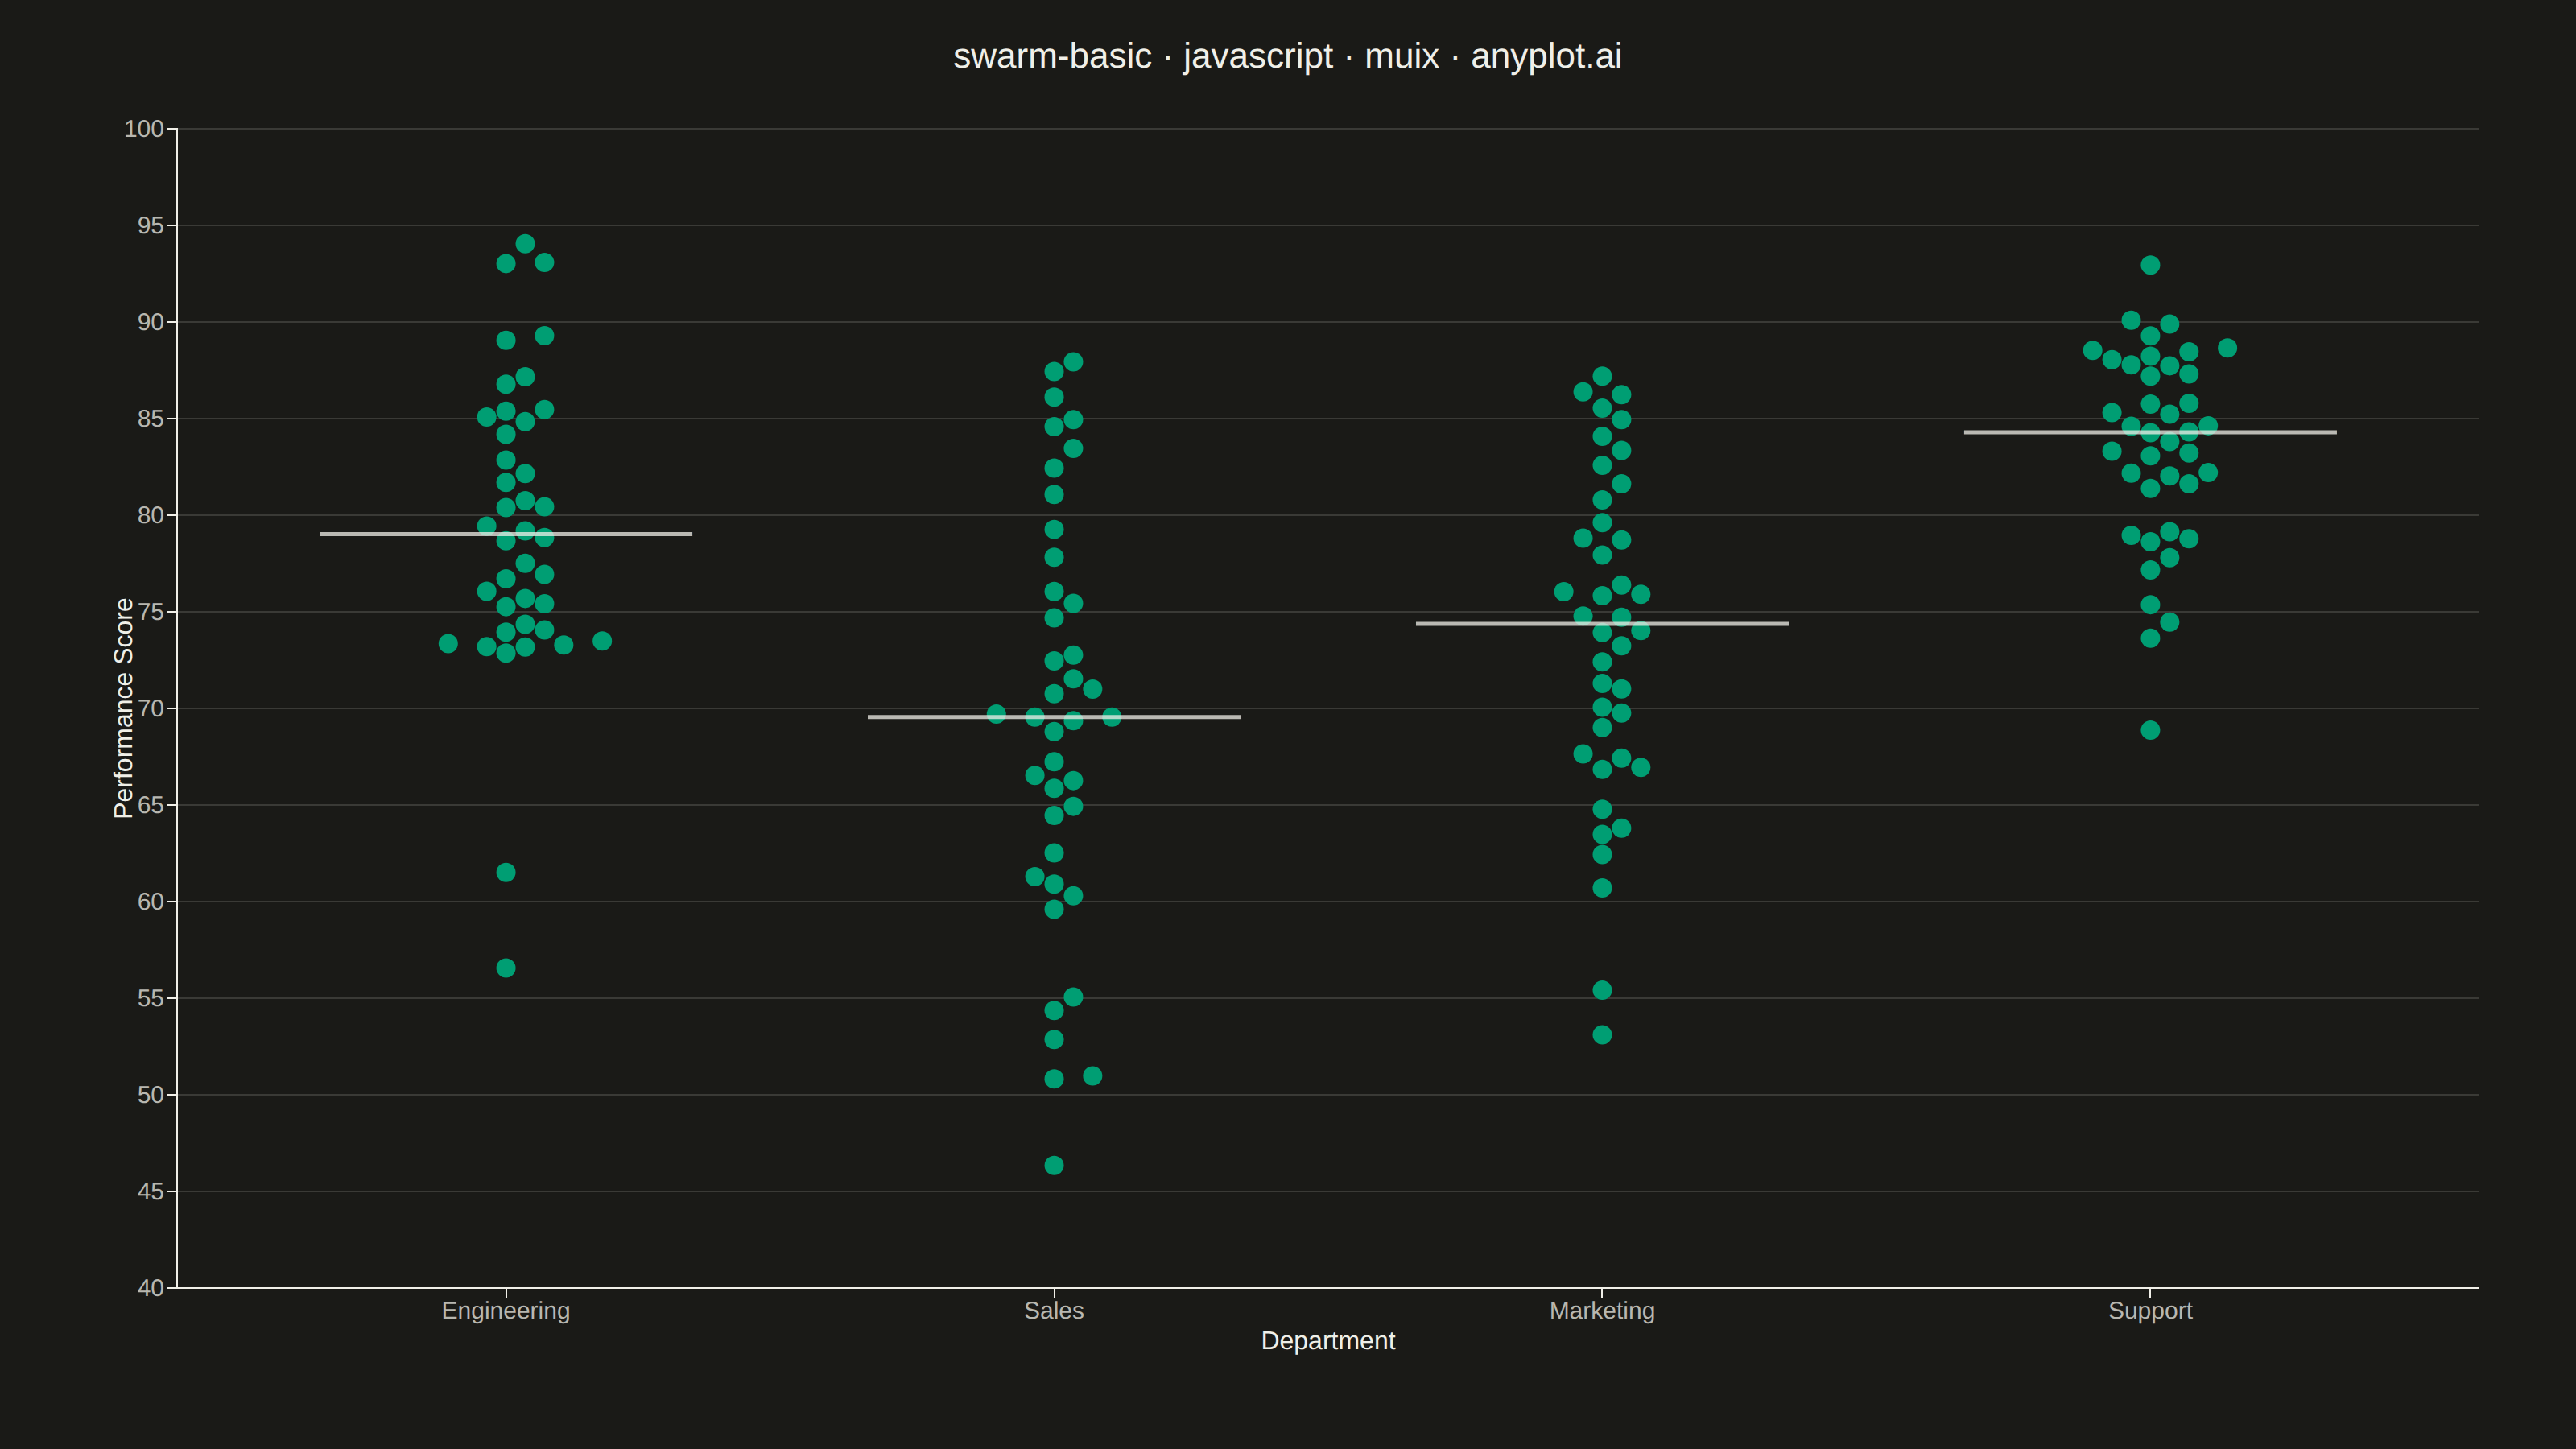Click the 70 tick label on y-axis
Image resolution: width=2576 pixels, height=1449 pixels.
pyautogui.click(x=151, y=708)
